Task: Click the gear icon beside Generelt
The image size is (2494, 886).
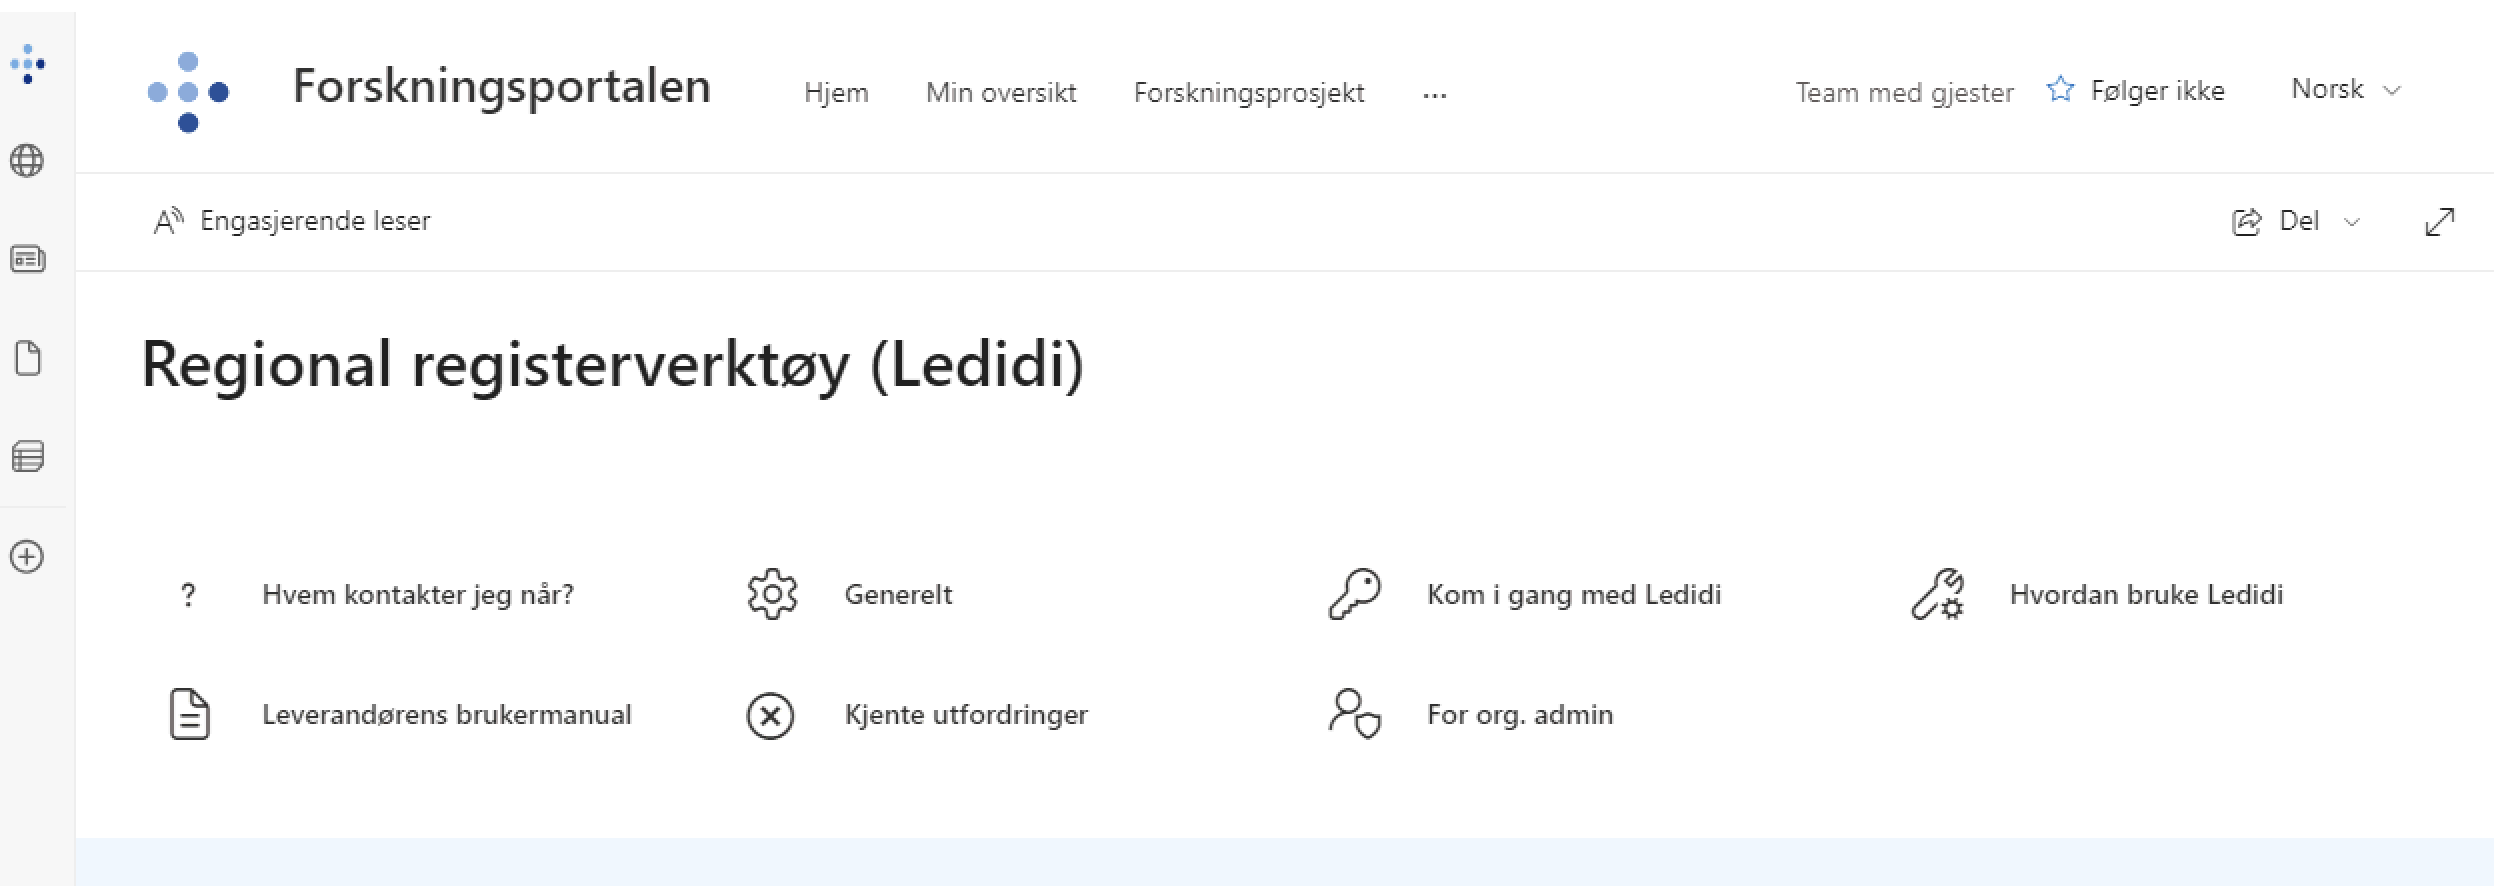Action: [772, 595]
